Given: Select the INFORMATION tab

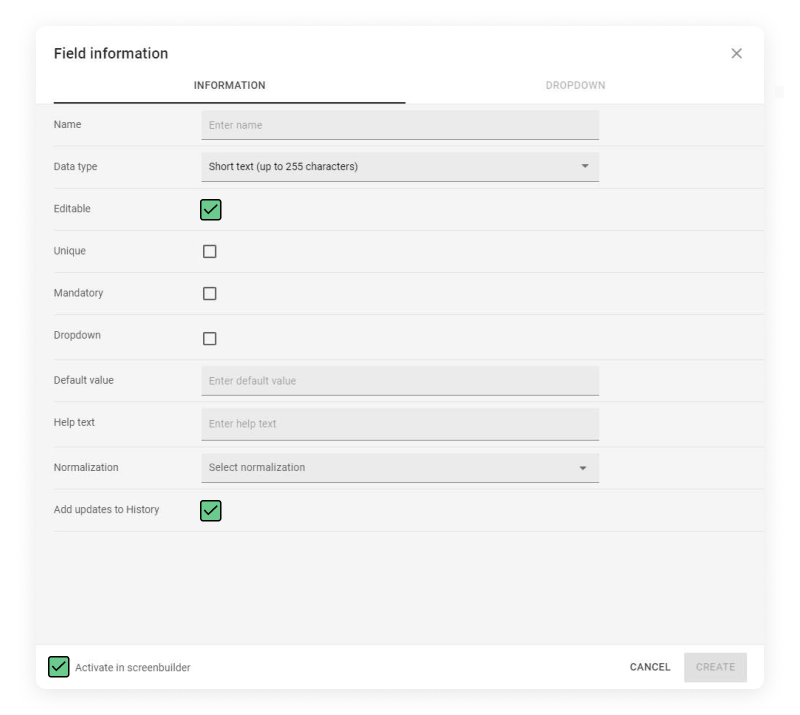Looking at the screenshot, I should (x=230, y=86).
